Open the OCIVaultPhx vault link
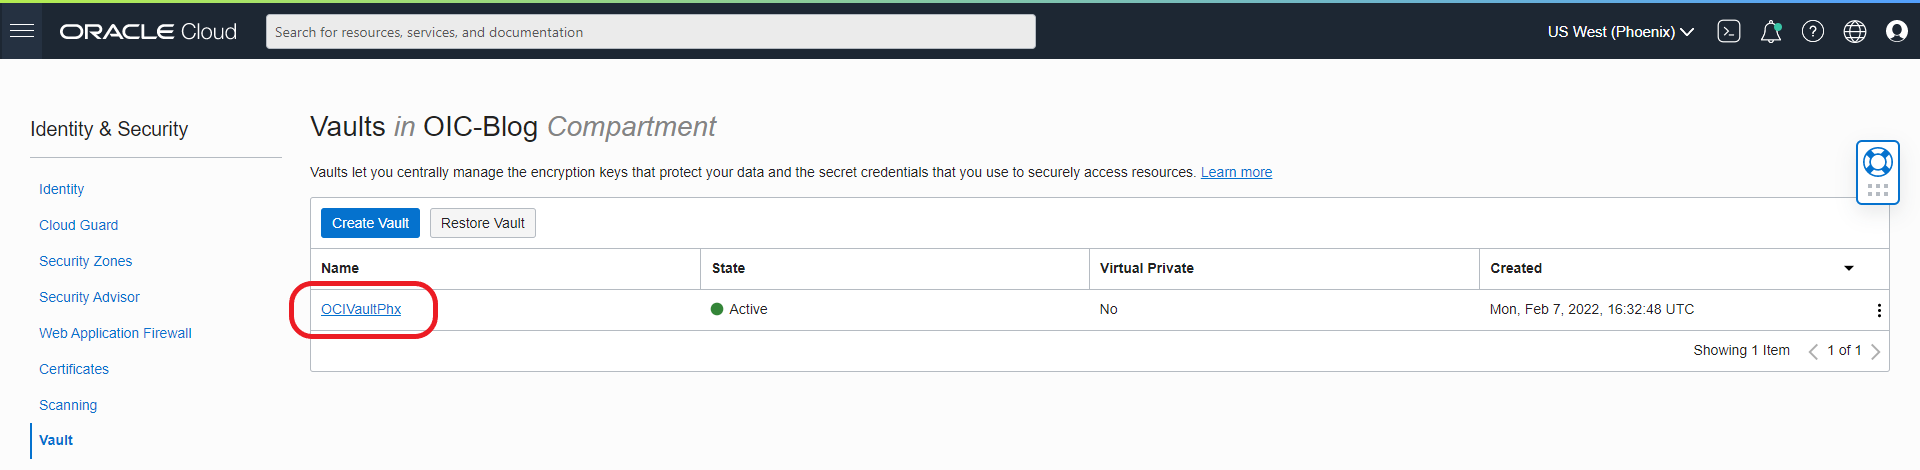The width and height of the screenshot is (1920, 470). click(x=361, y=309)
